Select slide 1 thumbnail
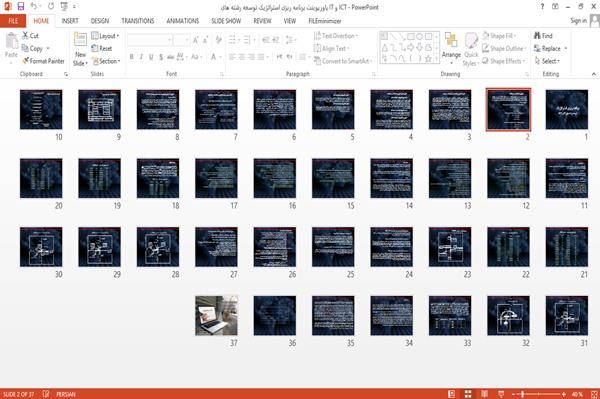The width and height of the screenshot is (600, 399). coord(567,109)
